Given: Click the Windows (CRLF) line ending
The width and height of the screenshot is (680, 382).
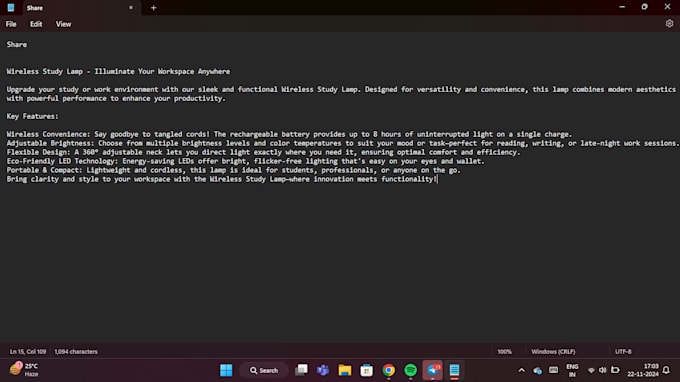Looking at the screenshot, I should (x=553, y=352).
